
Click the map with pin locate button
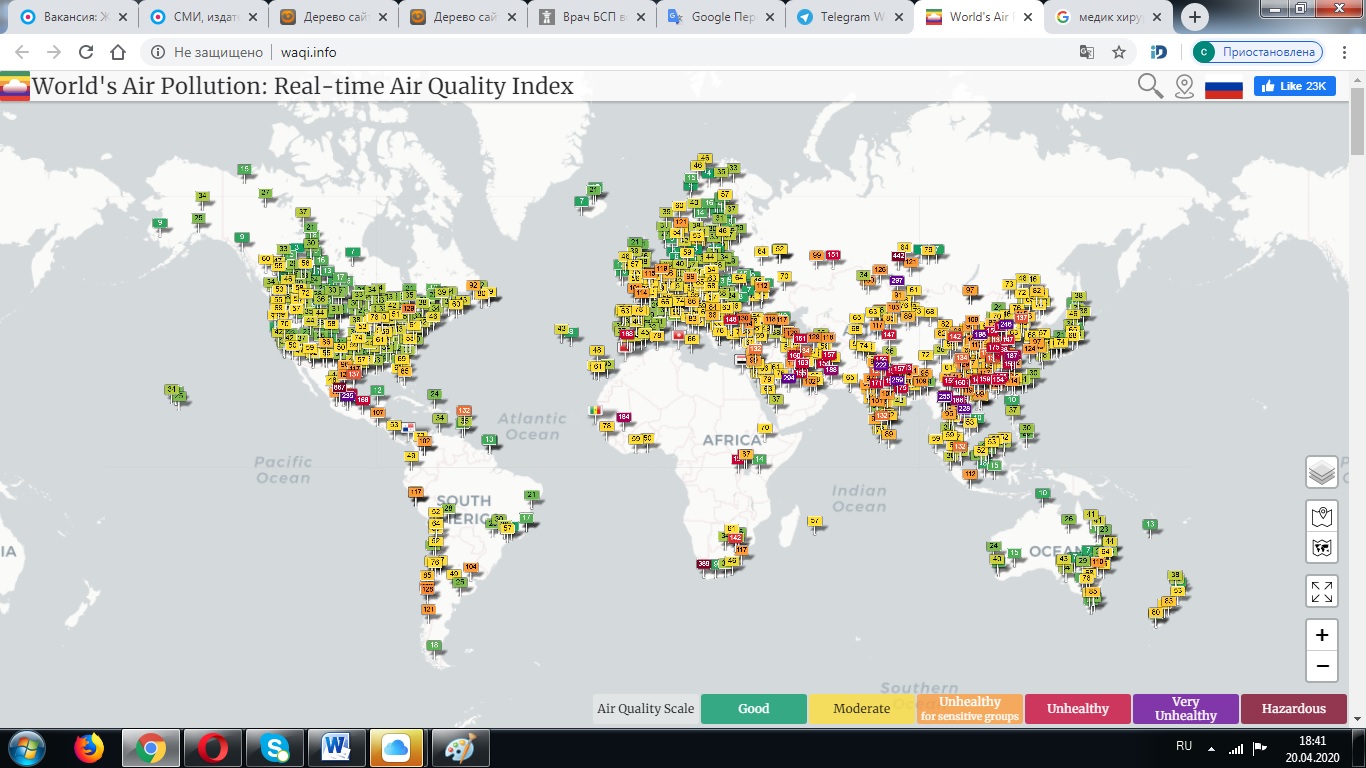point(1321,517)
